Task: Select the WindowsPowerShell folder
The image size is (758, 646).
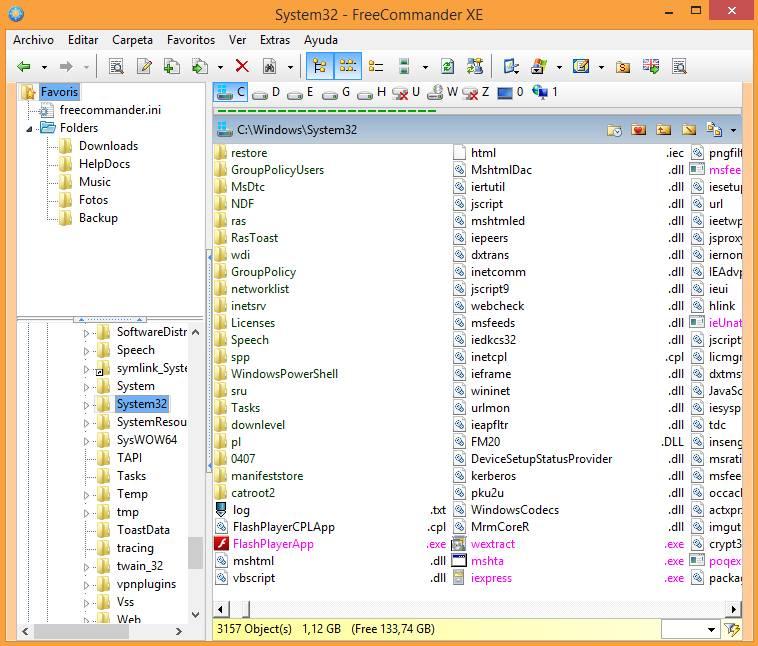Action: (x=284, y=374)
